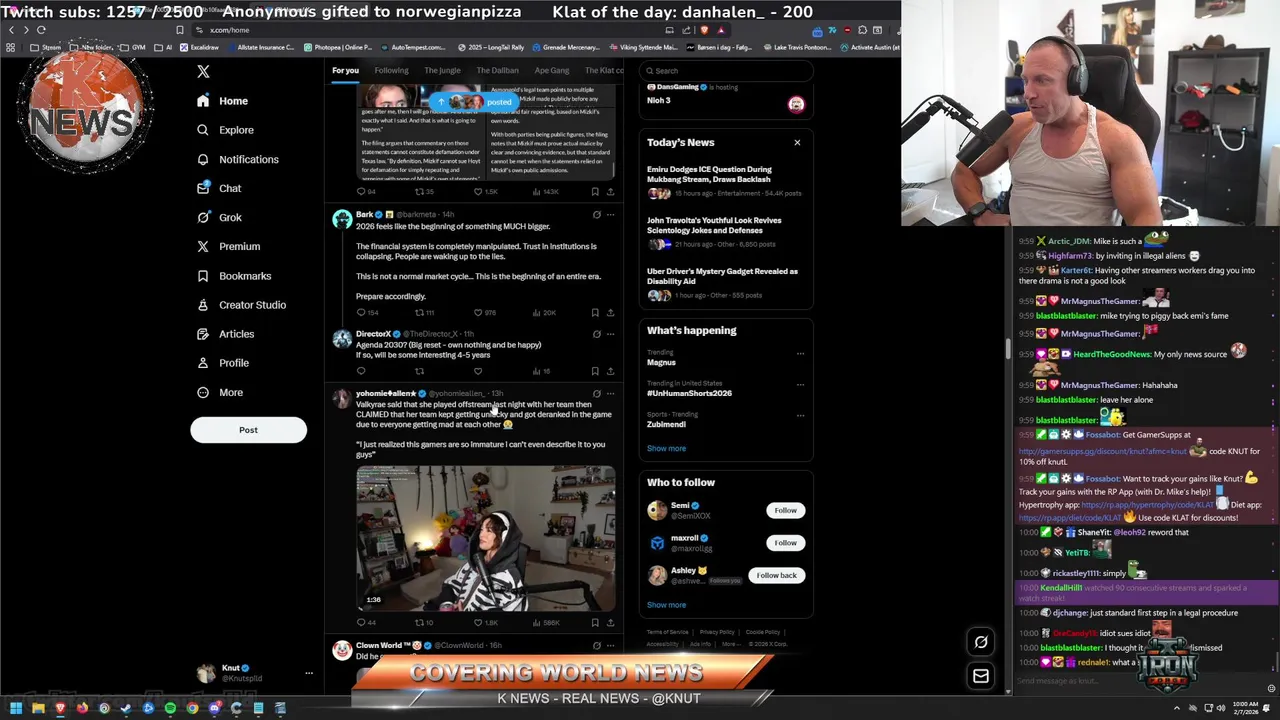Image resolution: width=1280 pixels, height=720 pixels.
Task: Reply to the DirectorX post
Action: (x=361, y=371)
